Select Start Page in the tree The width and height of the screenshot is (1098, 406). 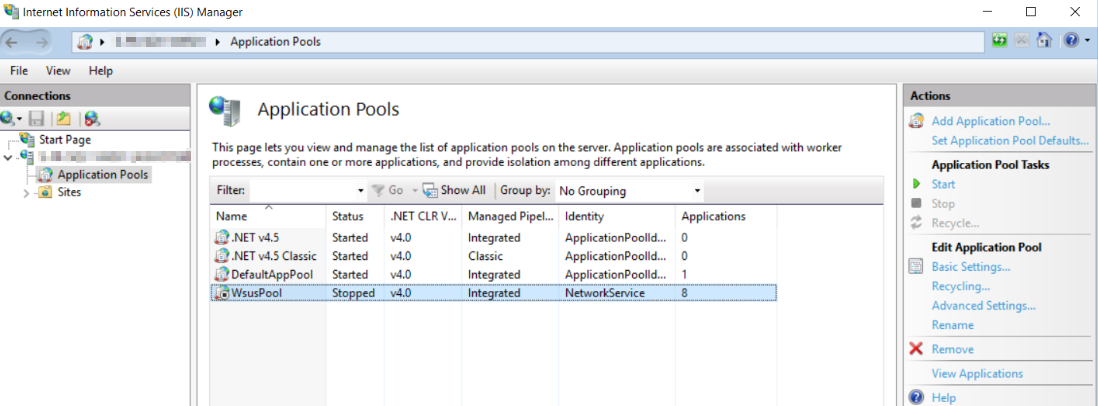[x=64, y=139]
